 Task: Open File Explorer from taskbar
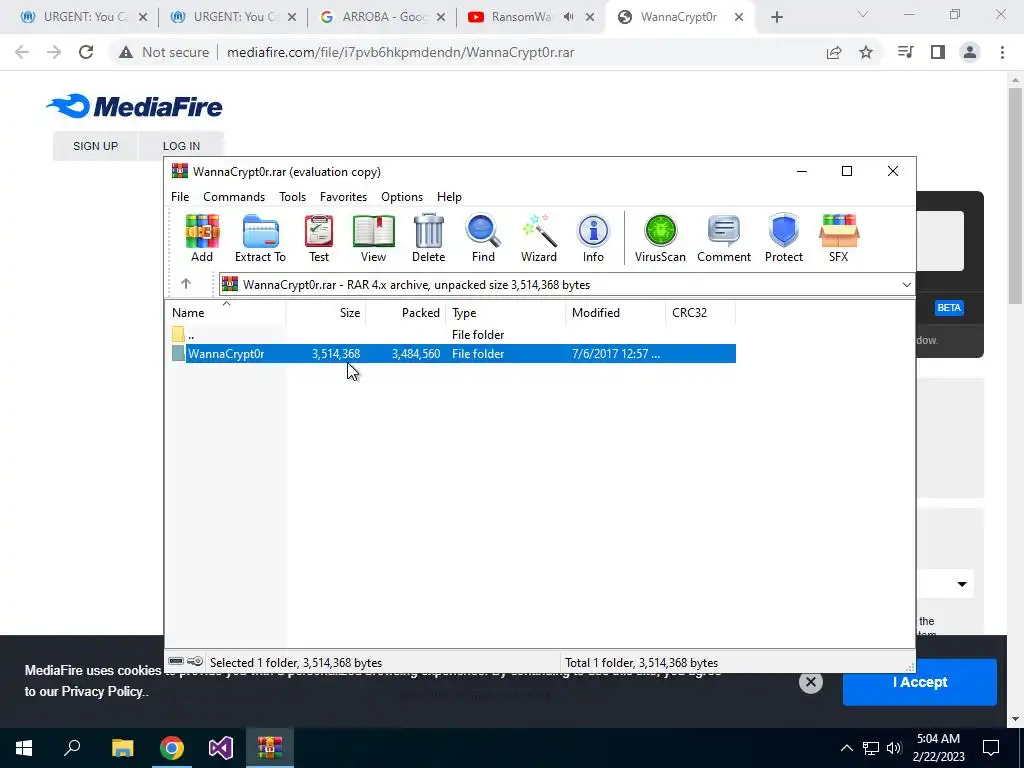click(122, 748)
